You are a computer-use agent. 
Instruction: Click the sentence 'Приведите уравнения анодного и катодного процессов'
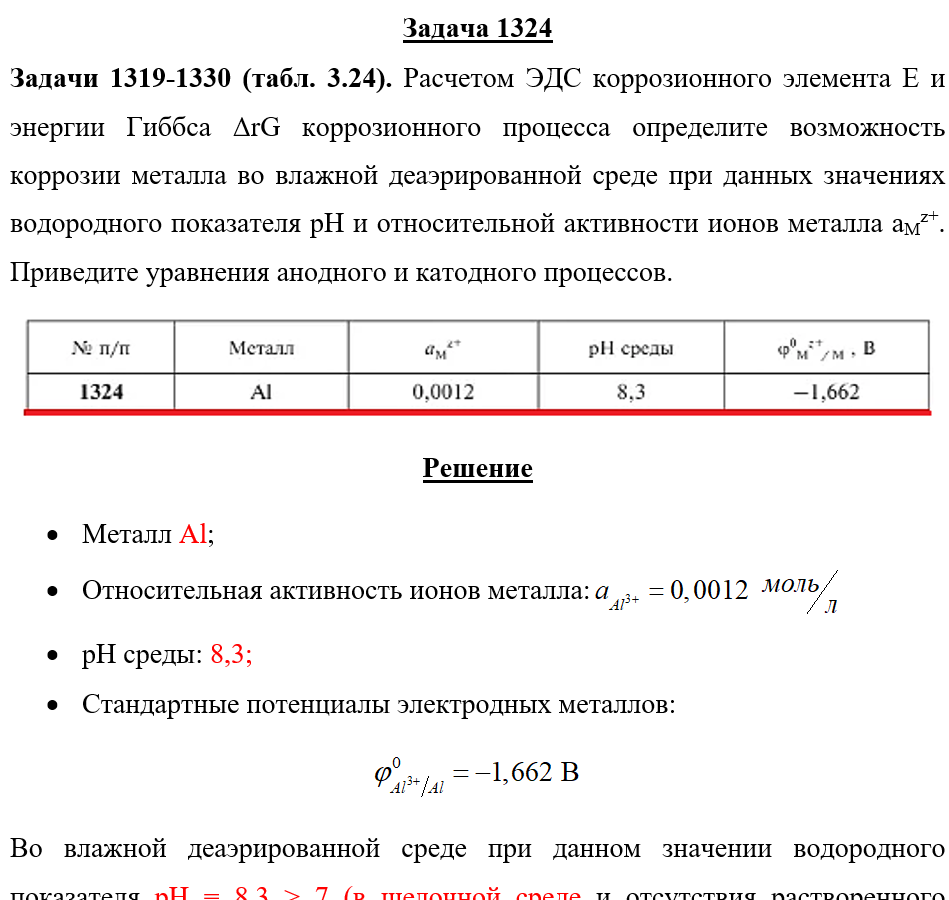point(341,272)
